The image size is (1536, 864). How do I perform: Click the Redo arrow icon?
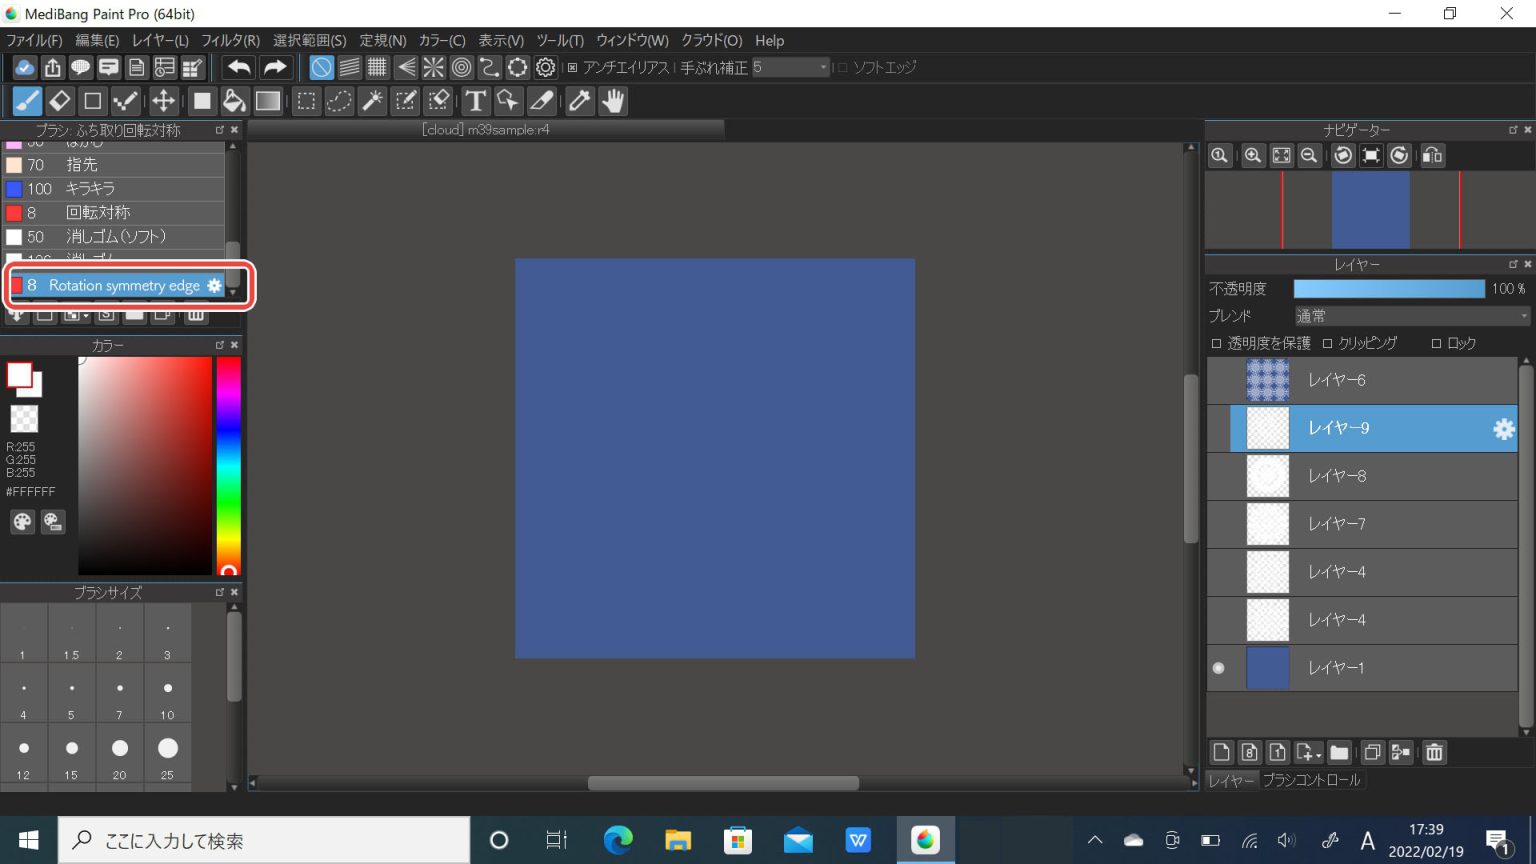tap(275, 67)
